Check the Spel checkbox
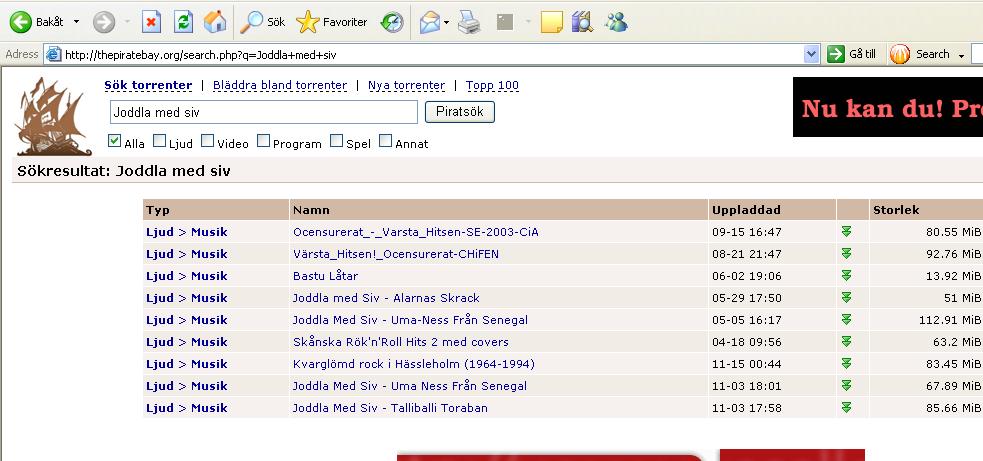The width and height of the screenshot is (983, 461). tap(337, 140)
